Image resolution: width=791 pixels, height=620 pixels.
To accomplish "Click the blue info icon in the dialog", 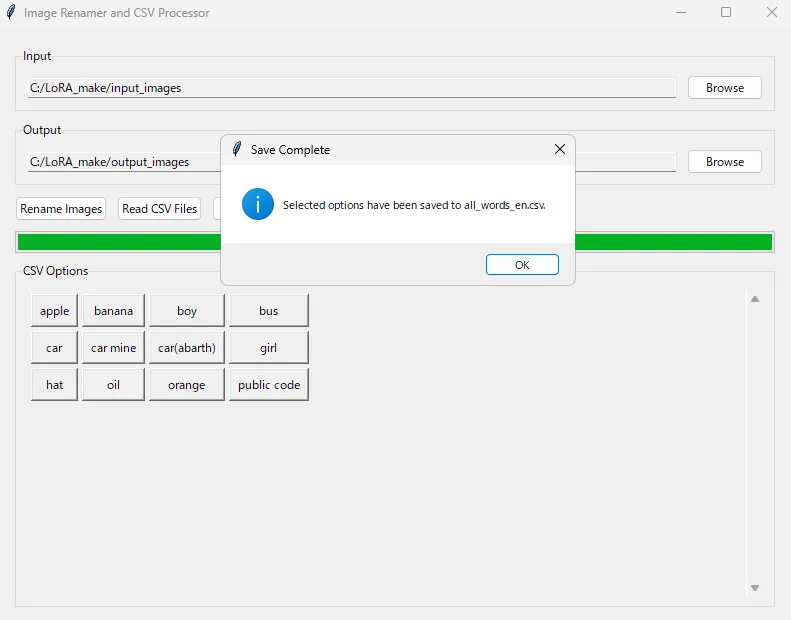I will point(257,204).
